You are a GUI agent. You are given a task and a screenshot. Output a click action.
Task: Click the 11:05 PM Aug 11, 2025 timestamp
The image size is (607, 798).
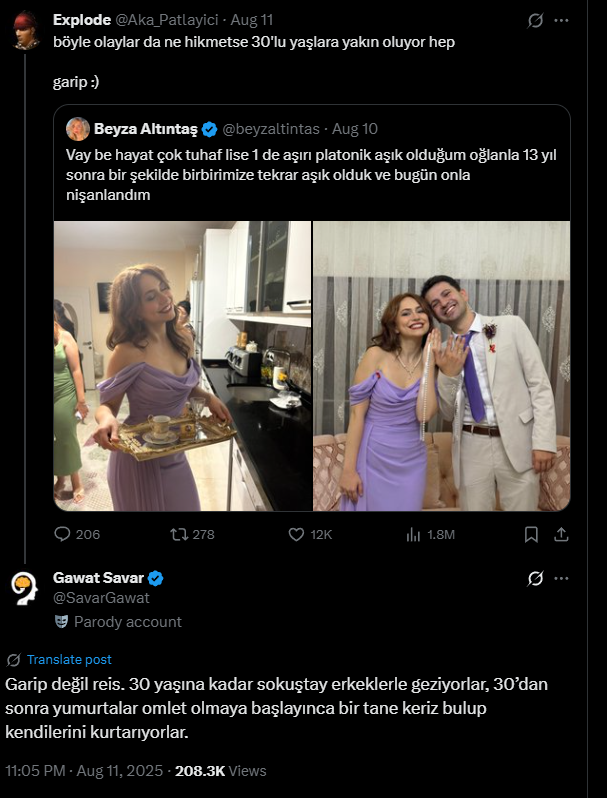83,771
